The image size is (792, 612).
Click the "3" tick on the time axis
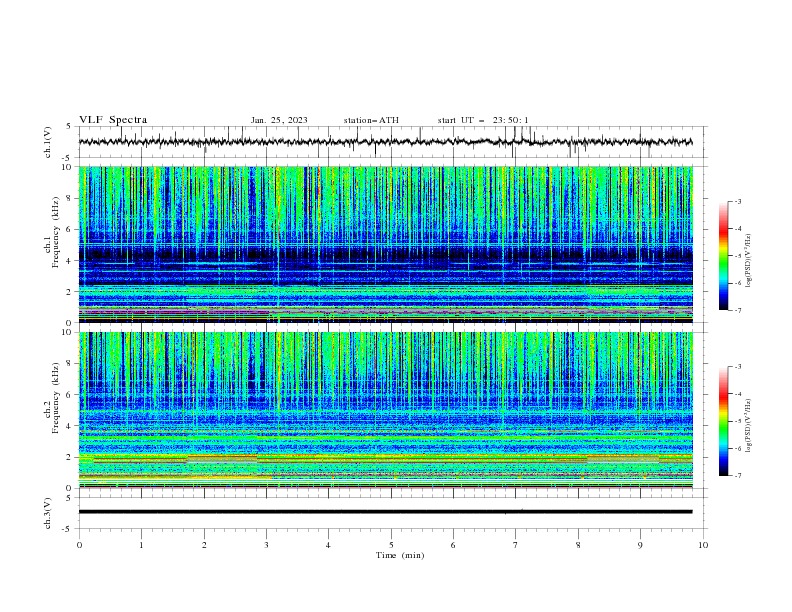(266, 545)
